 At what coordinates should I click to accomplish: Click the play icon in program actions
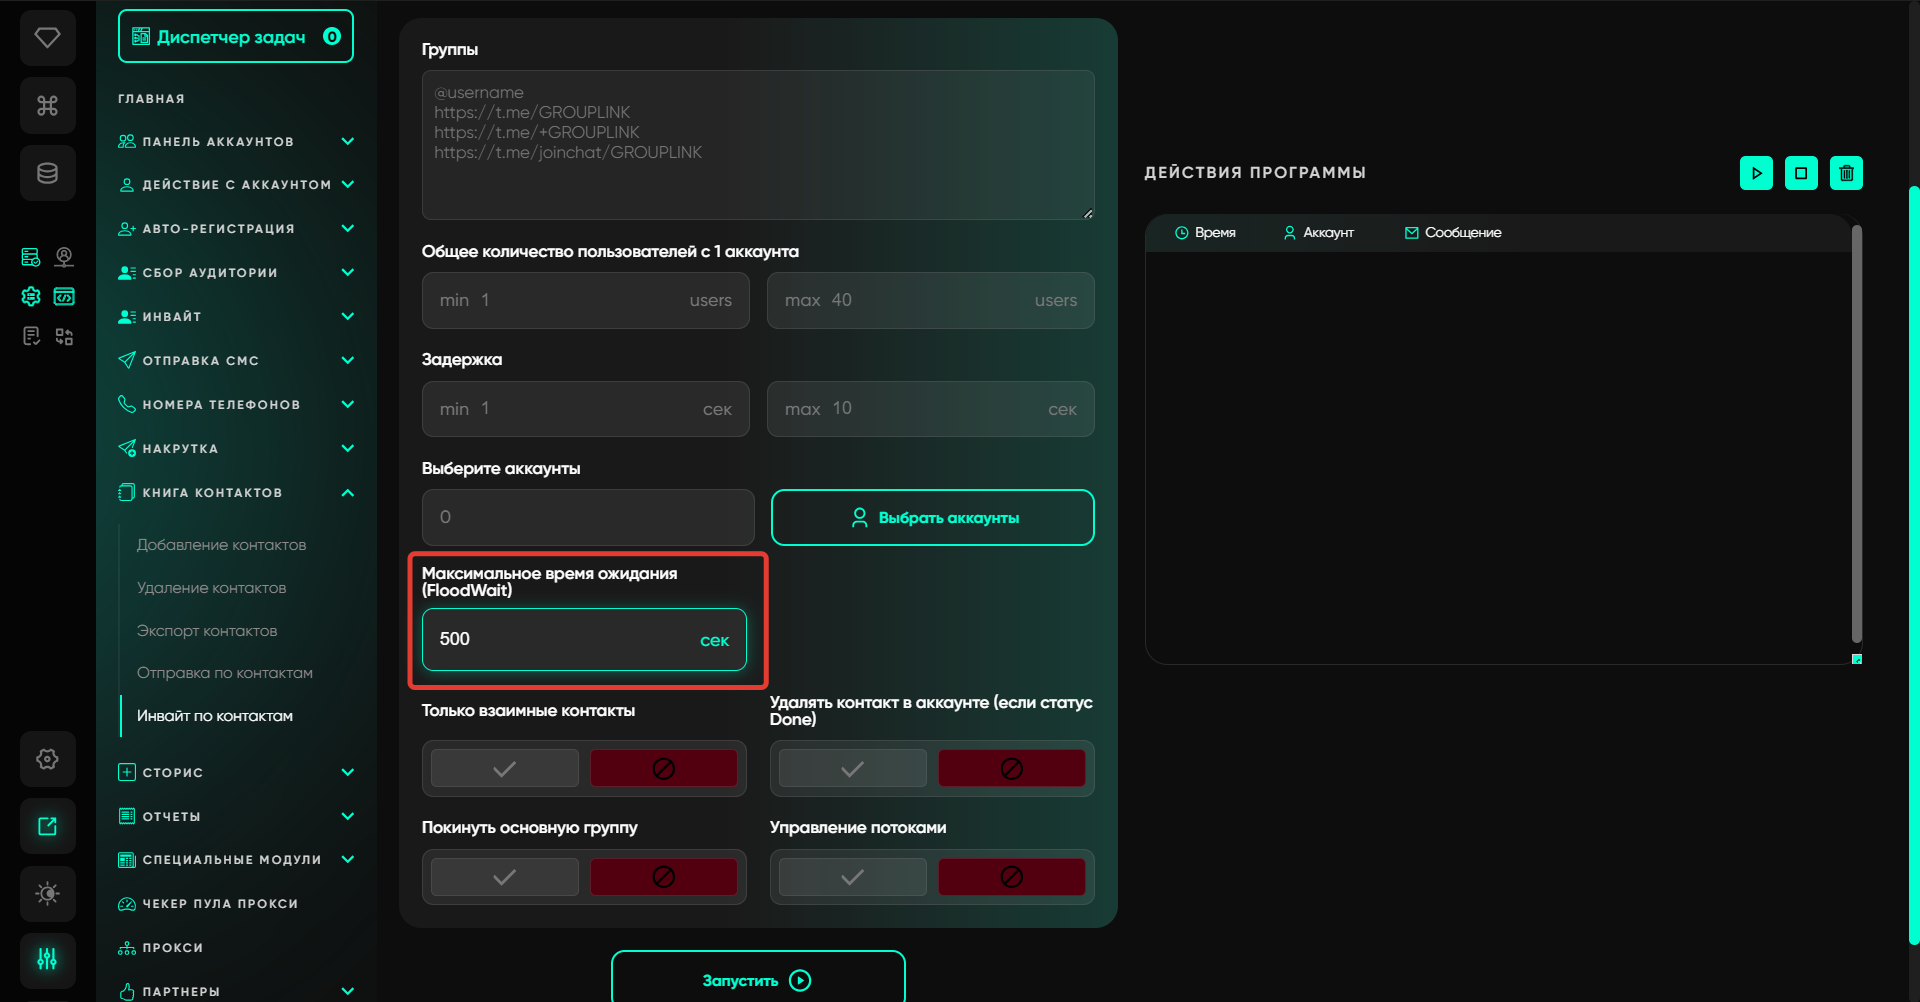tap(1756, 173)
